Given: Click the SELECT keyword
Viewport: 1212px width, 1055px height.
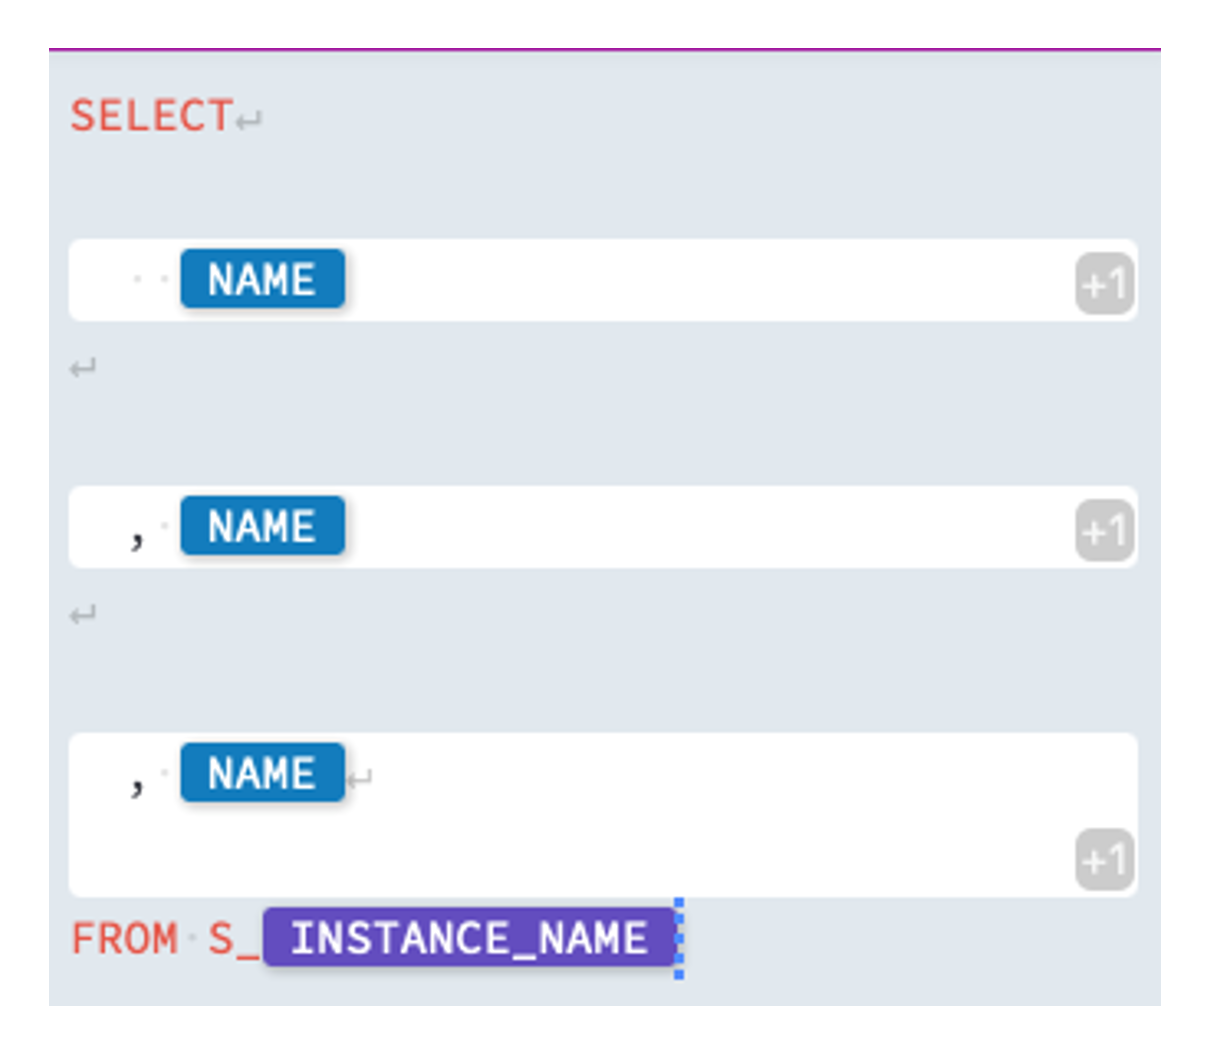Looking at the screenshot, I should 151,116.
